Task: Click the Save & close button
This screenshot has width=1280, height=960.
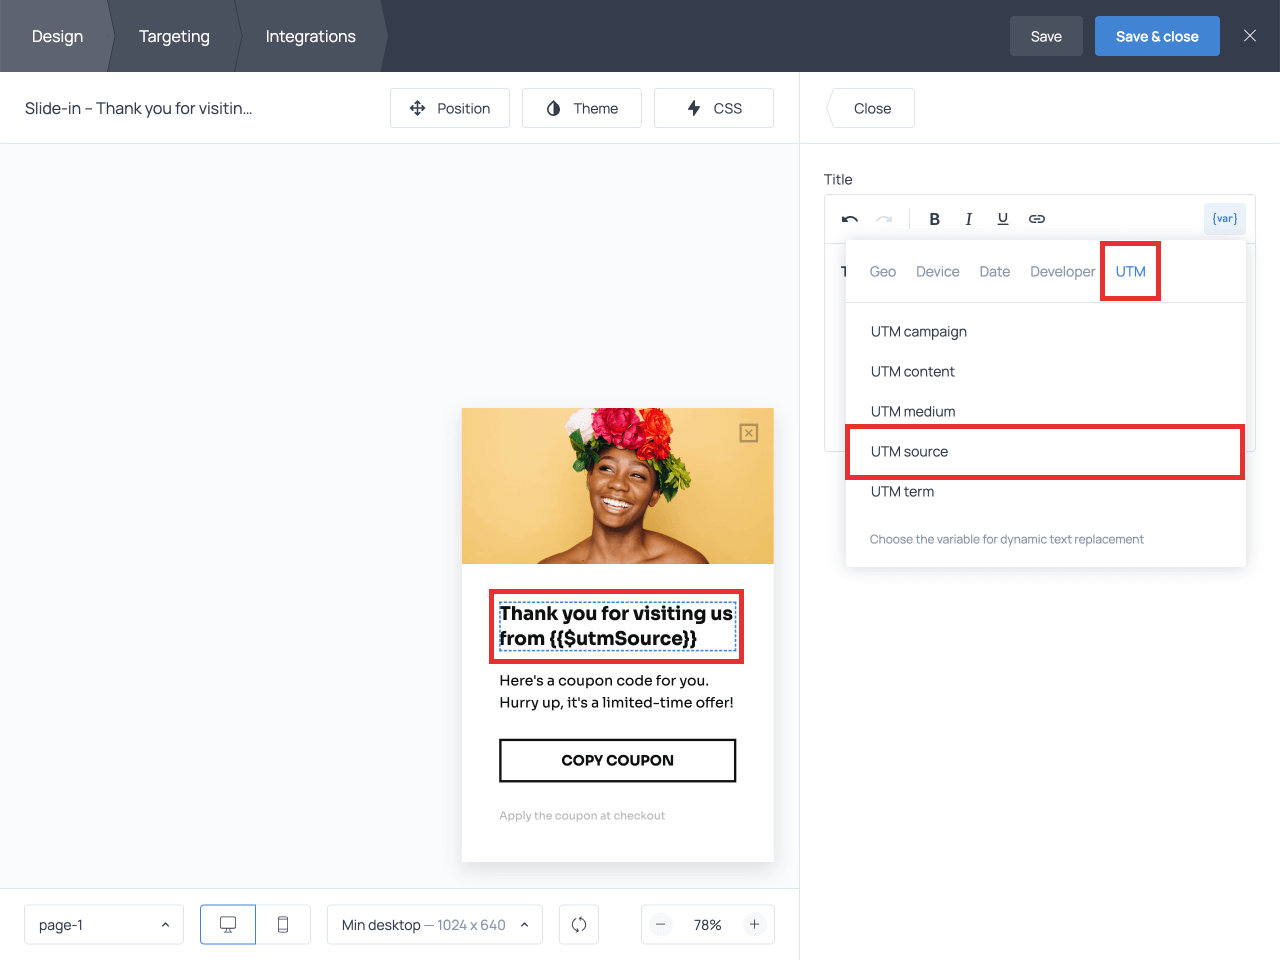Action: click(x=1157, y=36)
